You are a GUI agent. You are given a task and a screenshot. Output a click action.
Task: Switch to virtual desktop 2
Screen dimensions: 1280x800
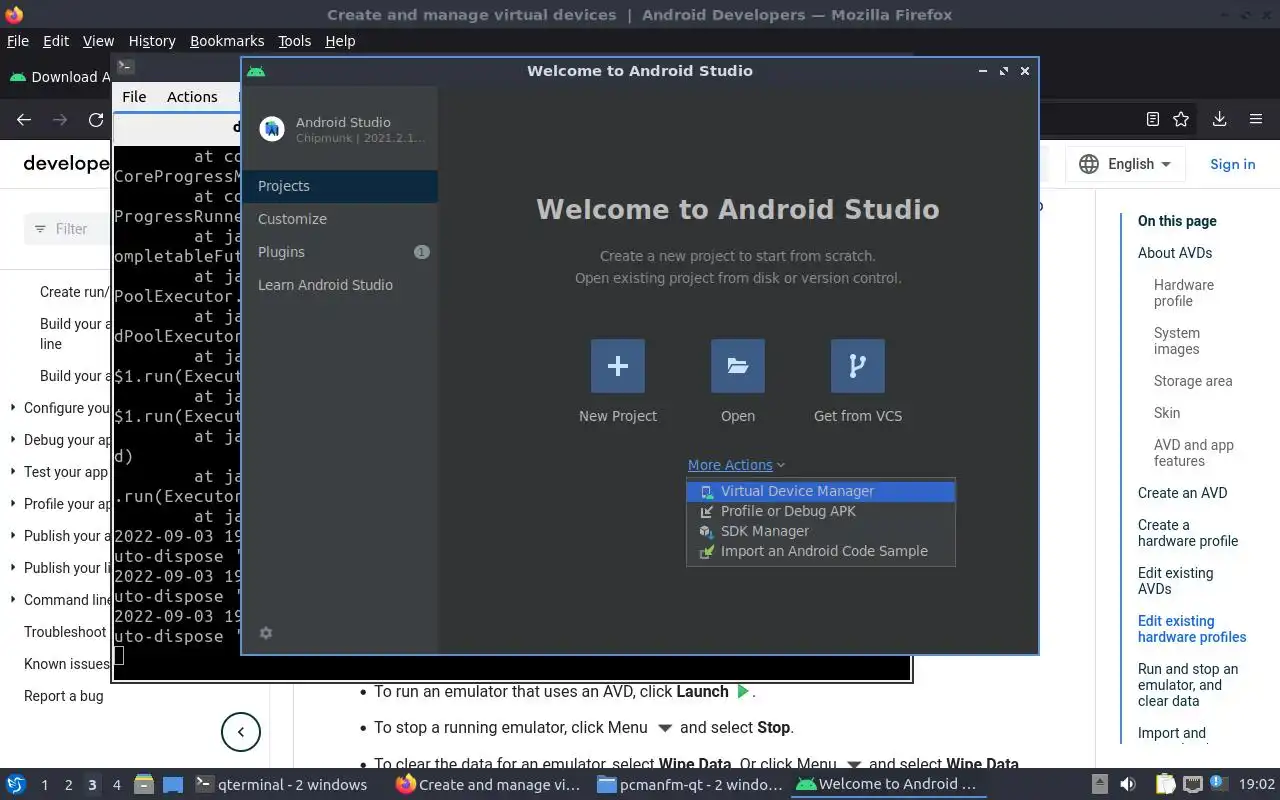(68, 785)
